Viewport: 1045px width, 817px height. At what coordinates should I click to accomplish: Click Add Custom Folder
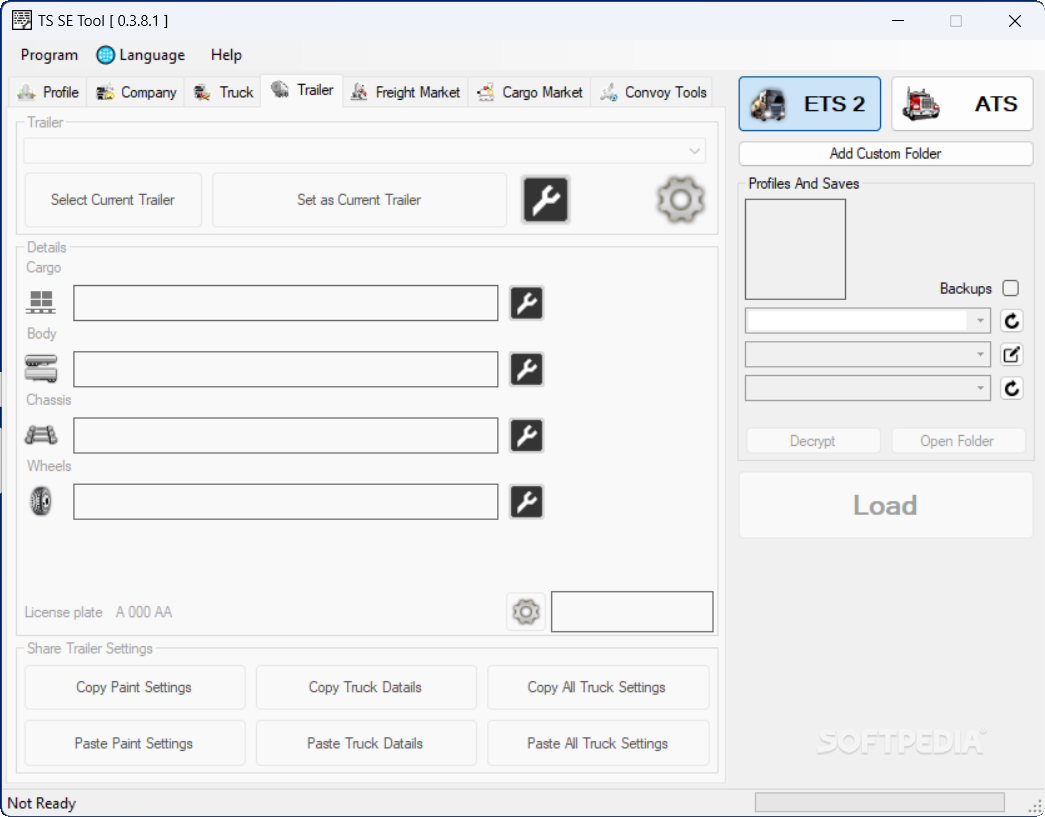click(x=885, y=153)
